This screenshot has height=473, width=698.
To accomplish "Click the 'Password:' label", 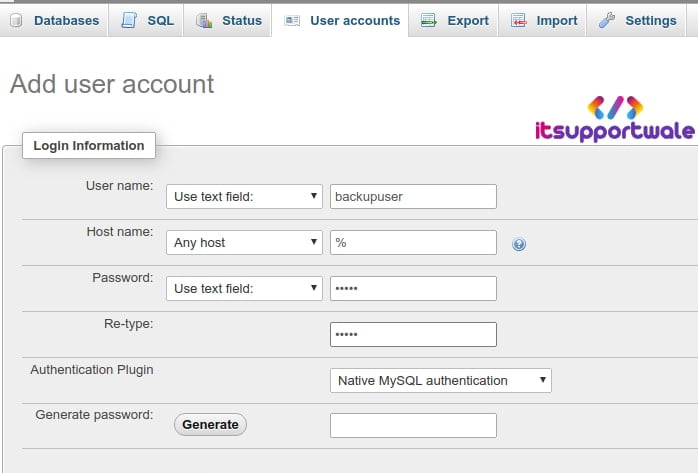I will [x=122, y=278].
